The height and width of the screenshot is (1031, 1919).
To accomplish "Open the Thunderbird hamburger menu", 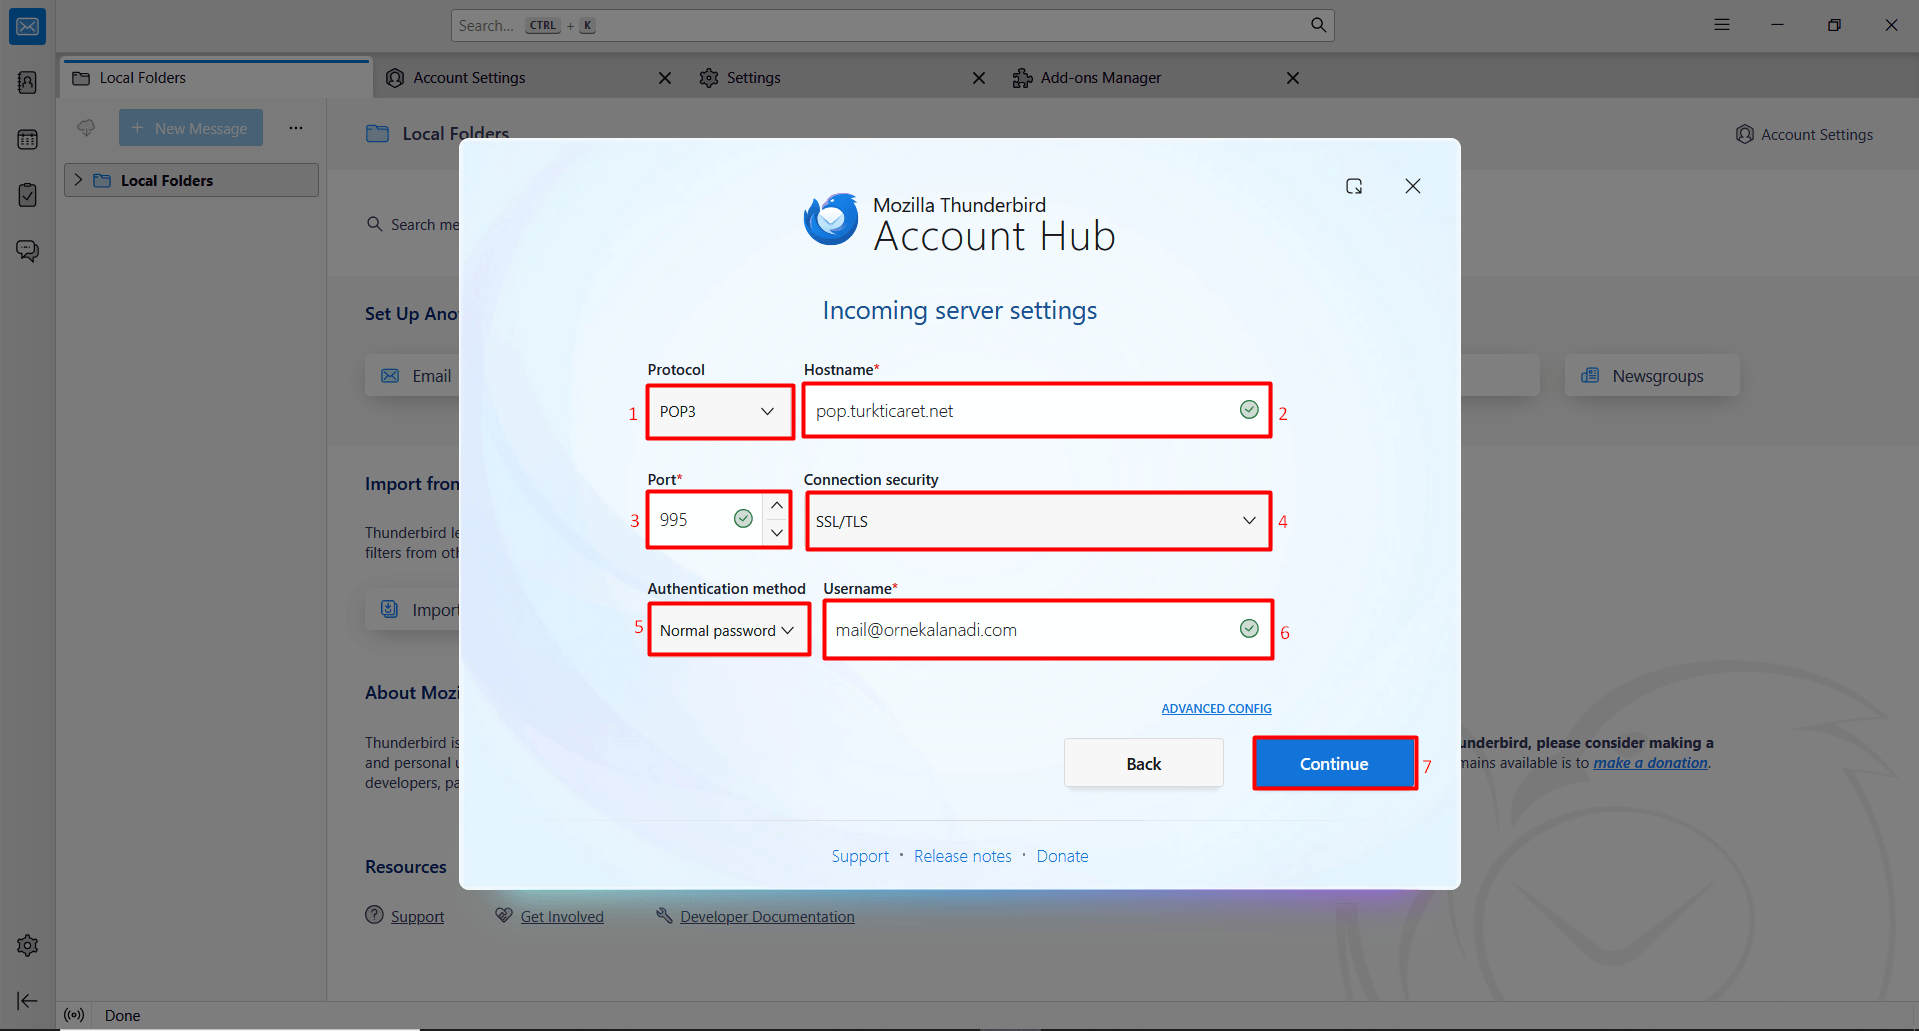I will click(1721, 25).
